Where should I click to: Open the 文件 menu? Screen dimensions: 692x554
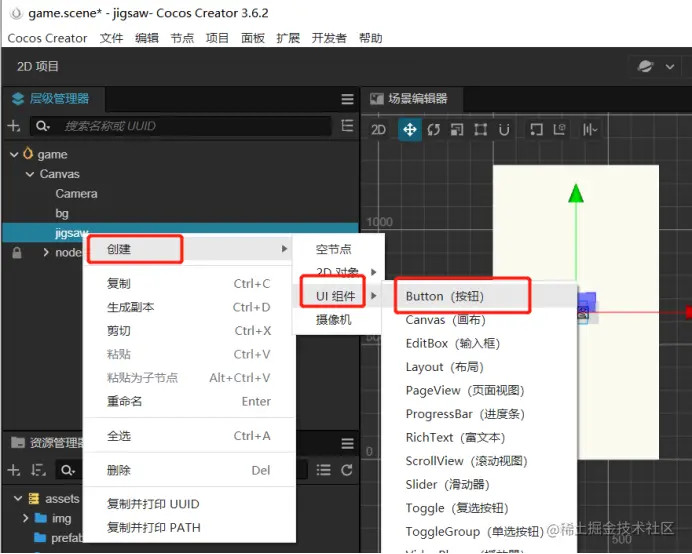111,38
